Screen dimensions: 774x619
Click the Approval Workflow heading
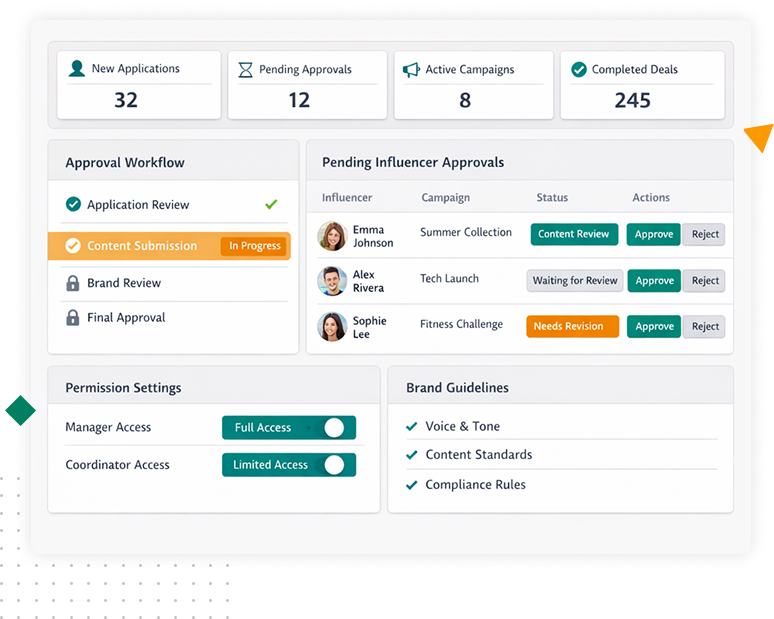[125, 163]
